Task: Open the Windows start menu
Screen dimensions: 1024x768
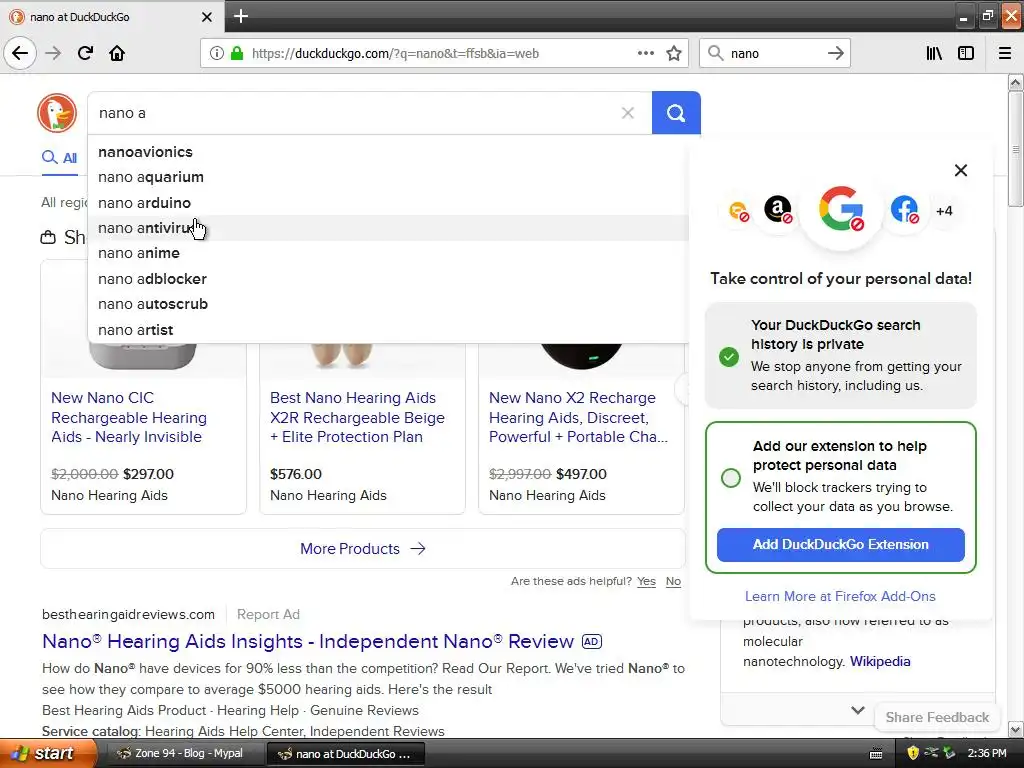Action: click(x=48, y=753)
